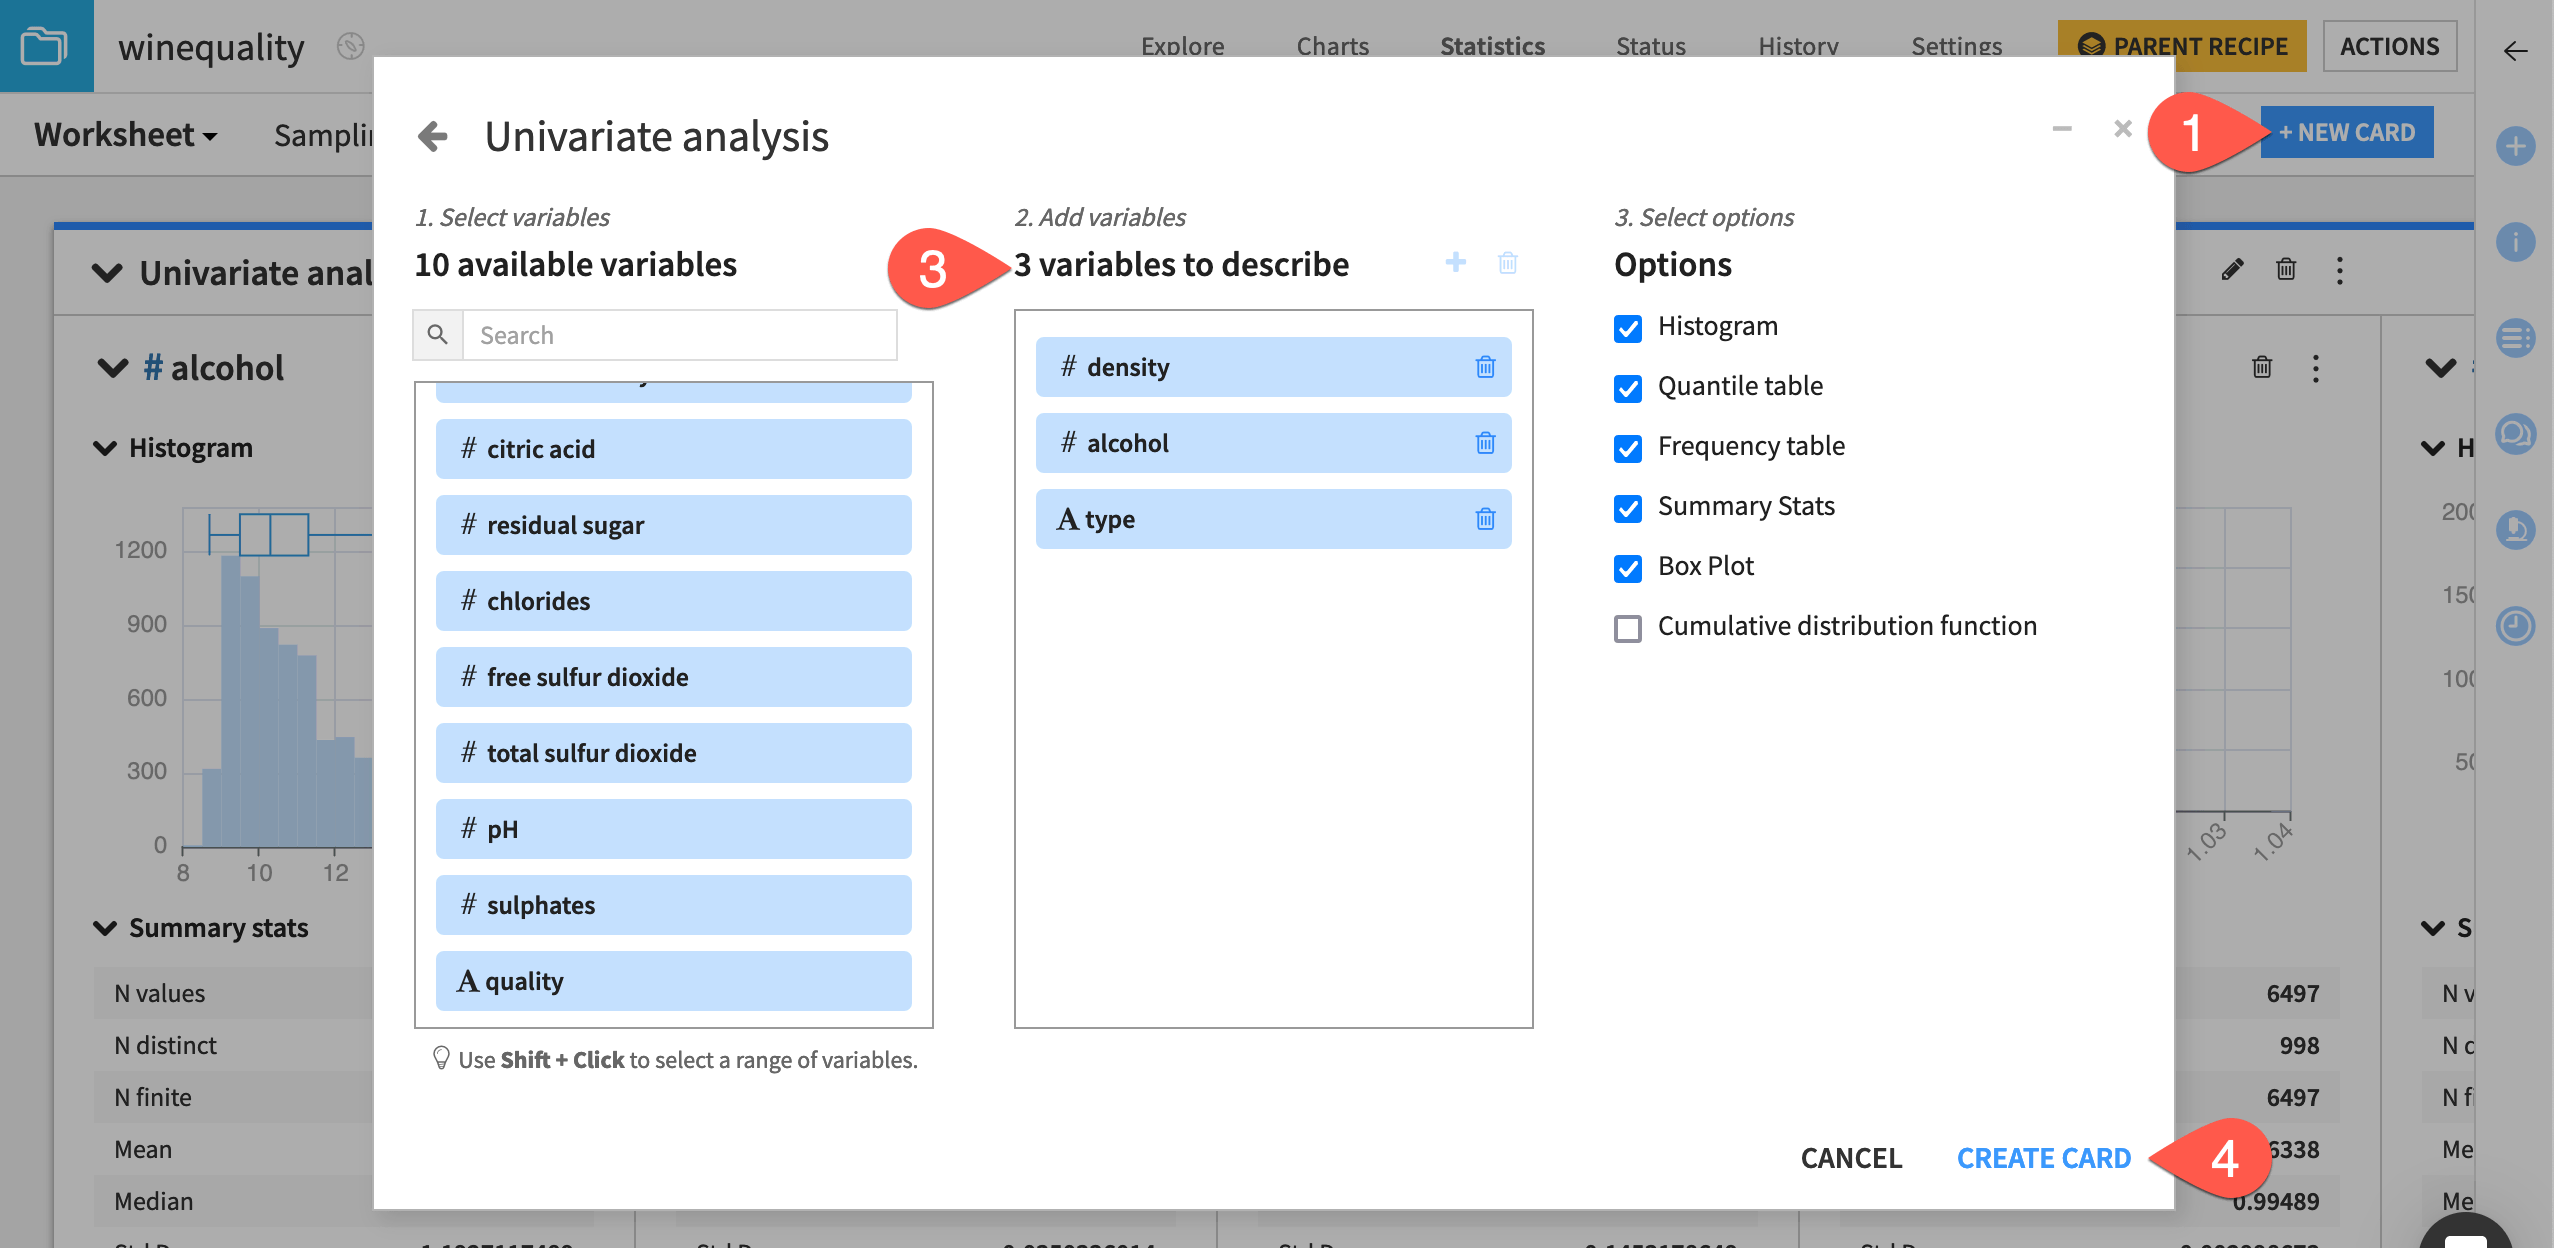Remove the density variable via its trash icon
Image resolution: width=2554 pixels, height=1248 pixels.
(x=1485, y=367)
